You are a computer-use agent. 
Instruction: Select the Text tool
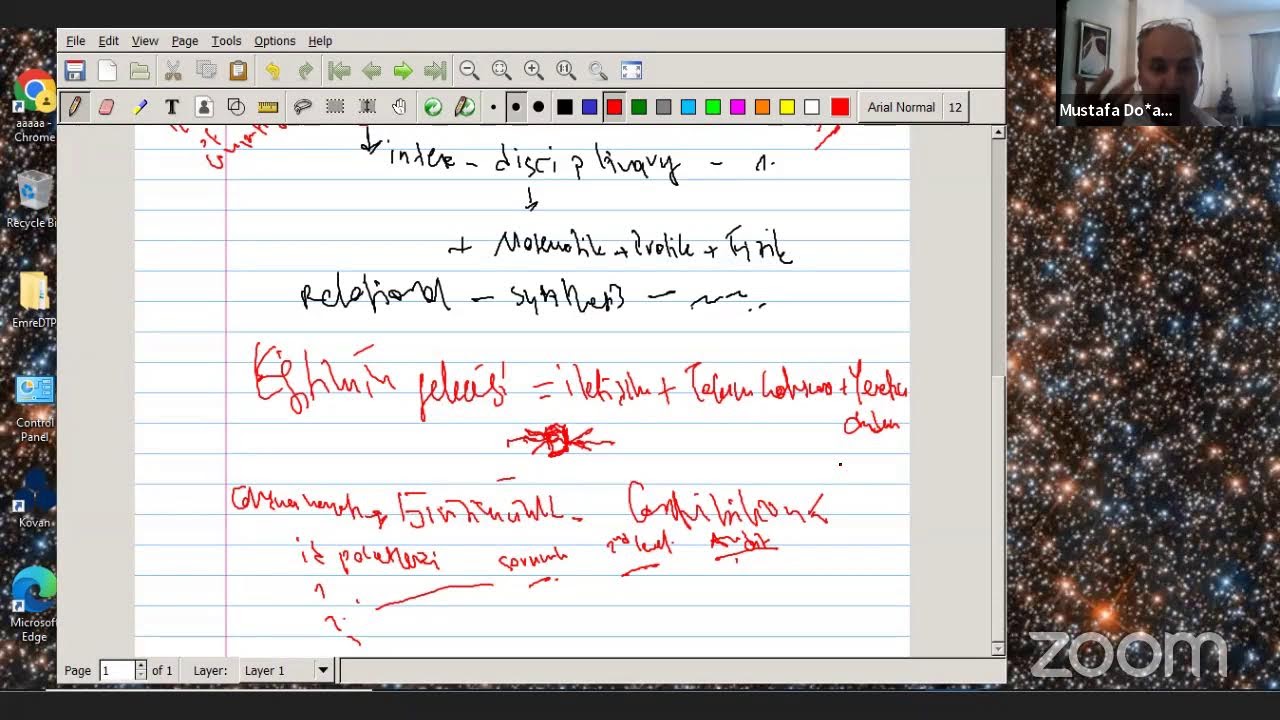click(172, 107)
